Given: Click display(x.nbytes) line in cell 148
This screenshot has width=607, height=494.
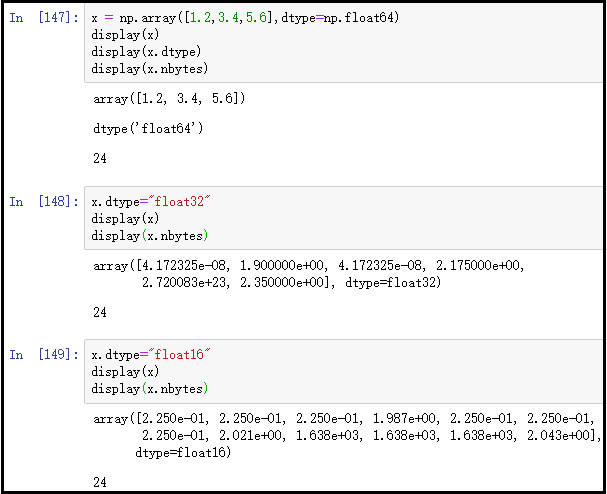Looking at the screenshot, I should tap(149, 236).
